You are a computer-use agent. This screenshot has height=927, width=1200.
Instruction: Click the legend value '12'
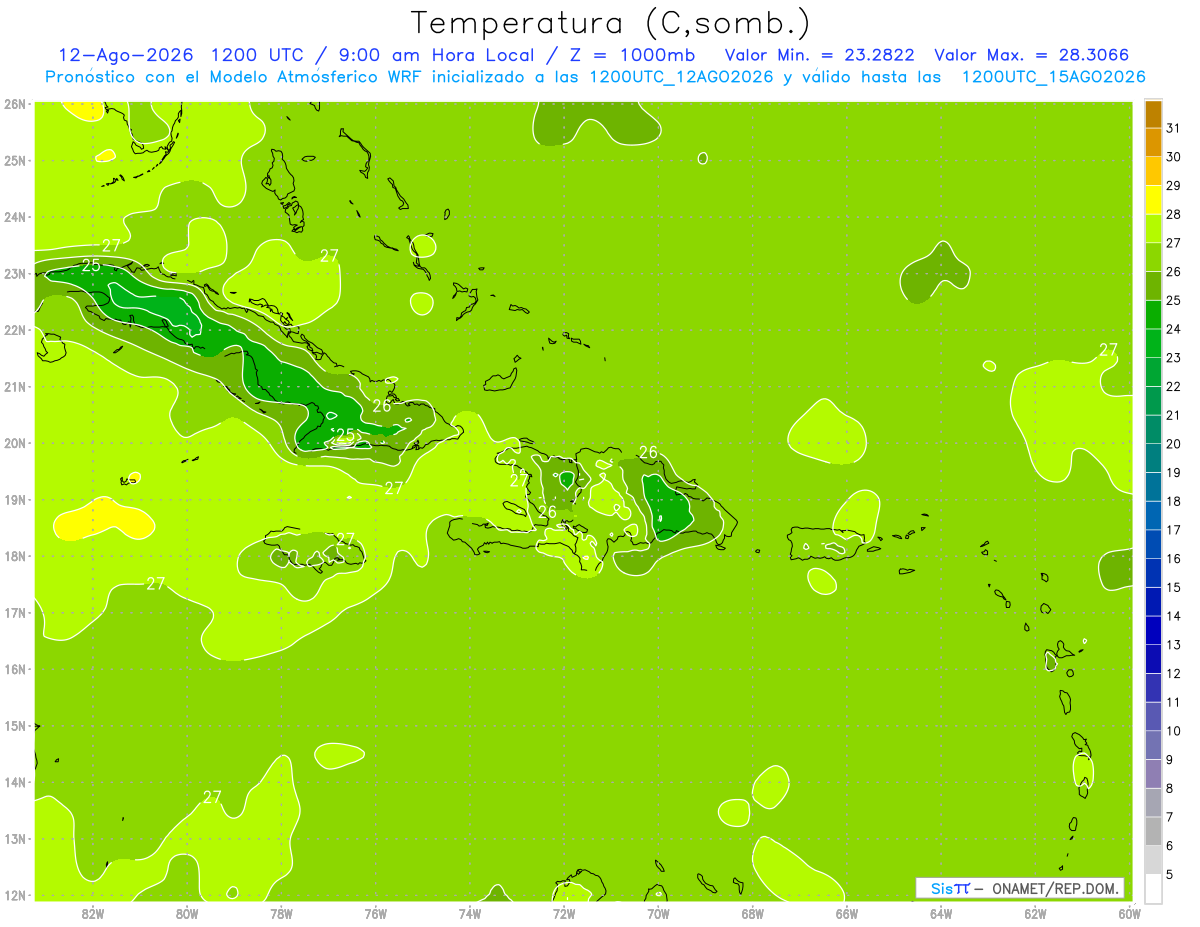(1174, 673)
